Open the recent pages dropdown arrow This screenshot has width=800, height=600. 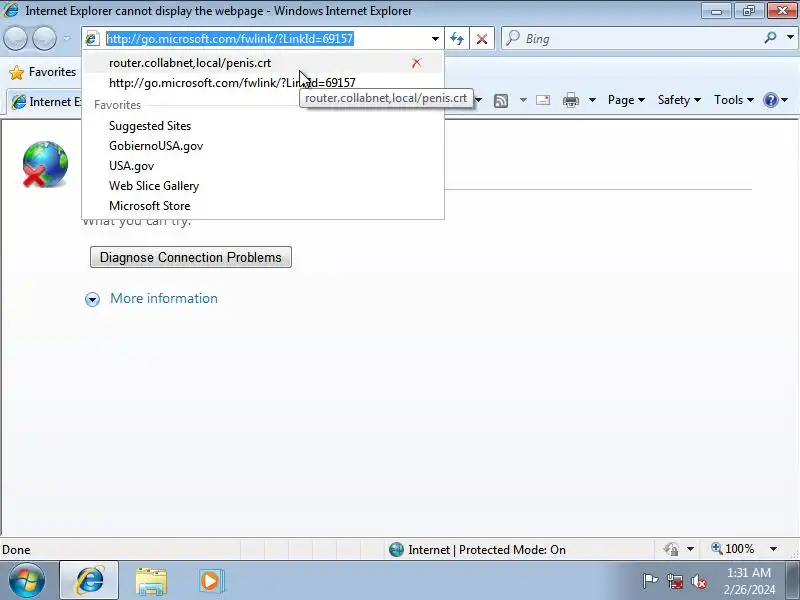tap(66, 38)
